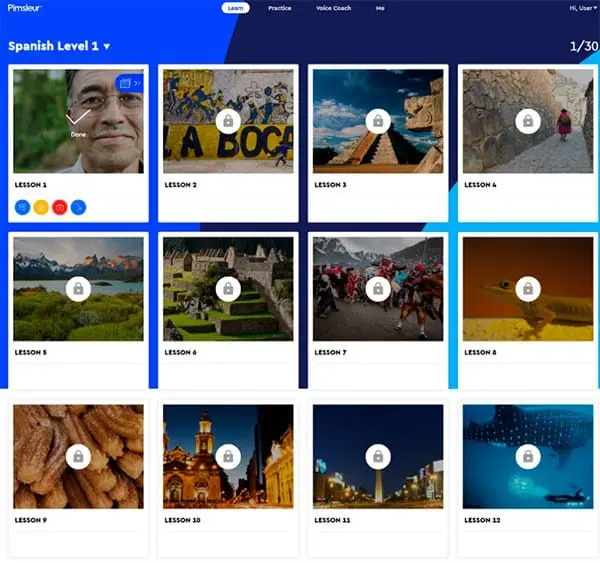Open the churros thumbnail for Lesson 9
The height and width of the screenshot is (563, 600).
tap(78, 457)
